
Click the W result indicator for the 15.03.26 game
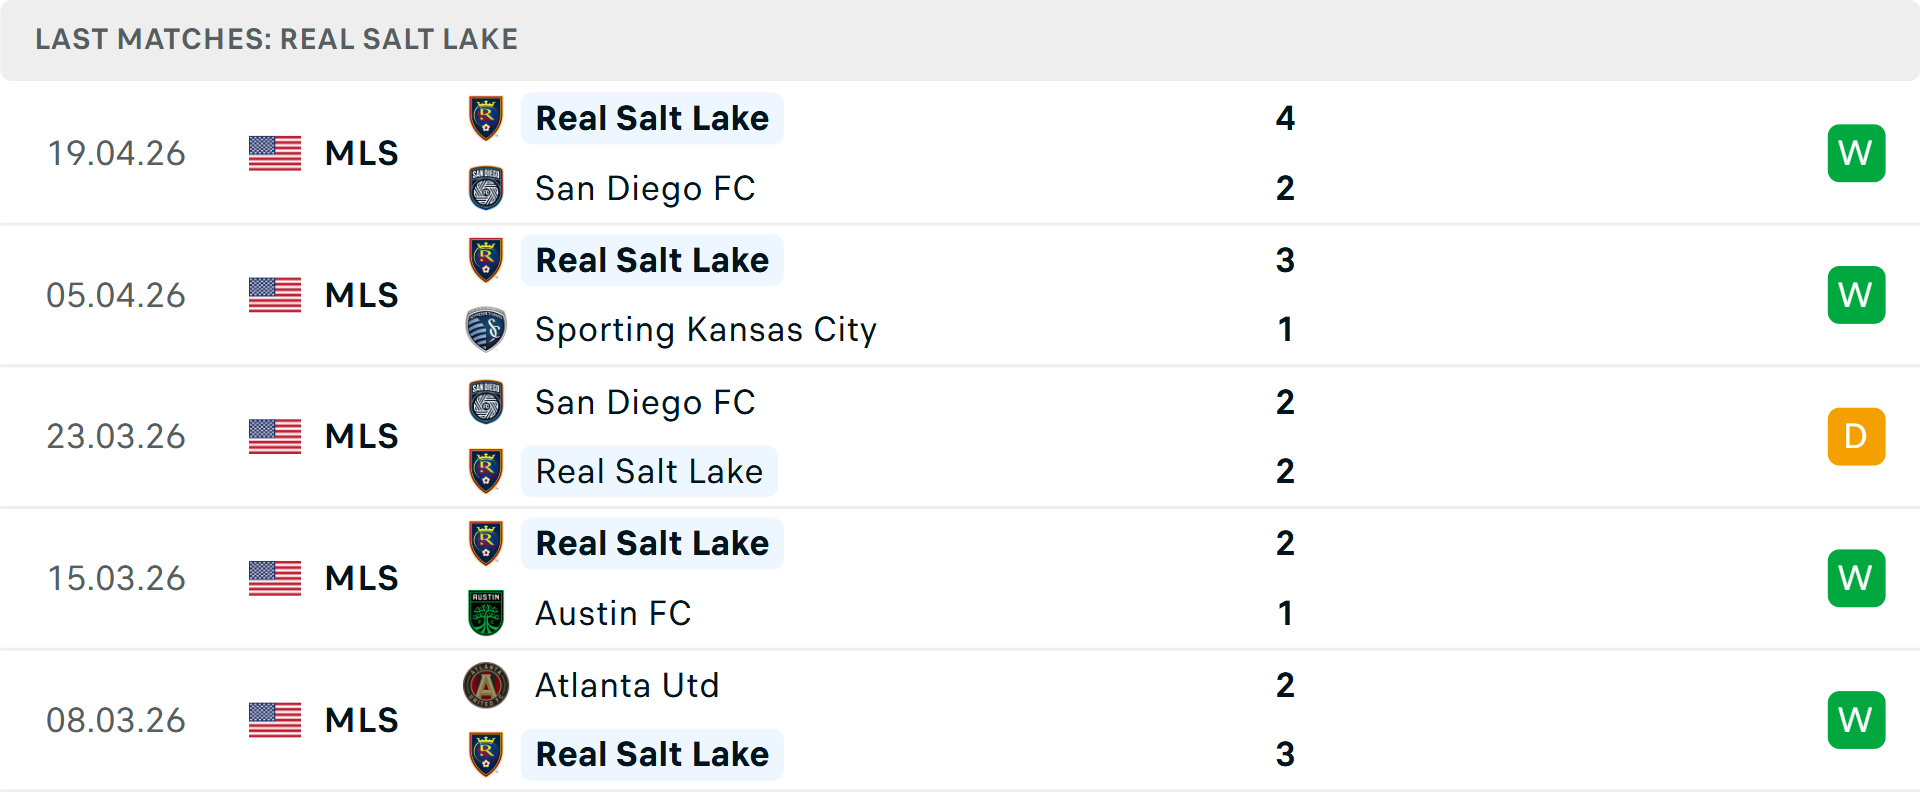[x=1856, y=578]
